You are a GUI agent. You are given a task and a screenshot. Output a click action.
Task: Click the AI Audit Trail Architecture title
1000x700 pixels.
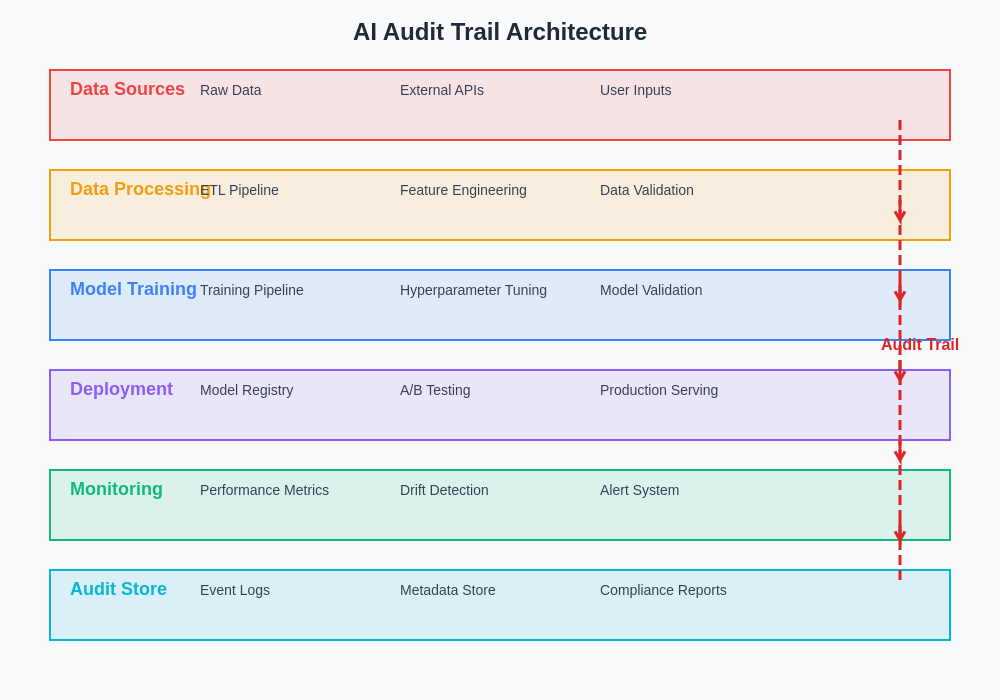500,32
